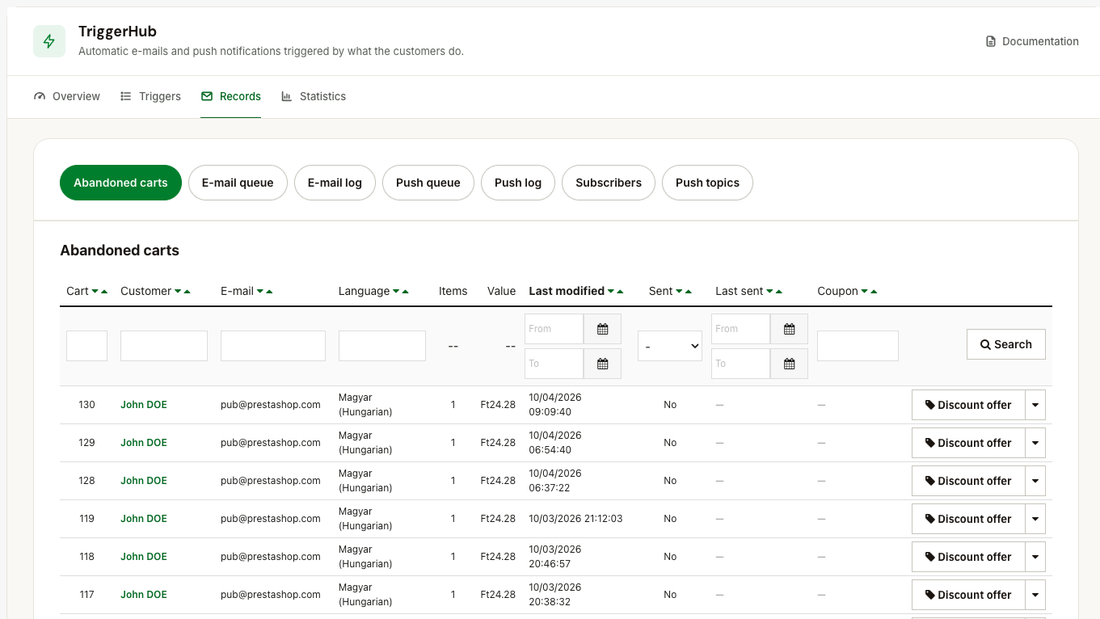Send Discount offer for cart 129
The width and height of the screenshot is (1100, 619).
[968, 443]
